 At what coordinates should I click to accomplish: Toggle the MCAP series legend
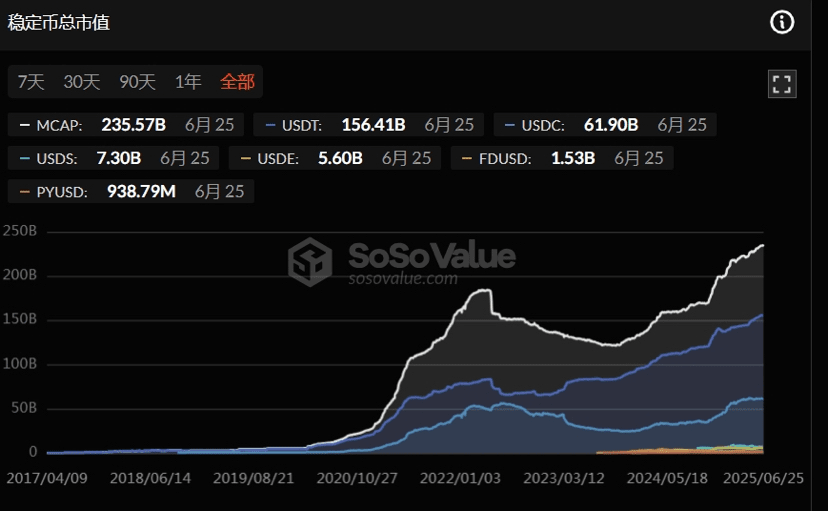pos(66,125)
